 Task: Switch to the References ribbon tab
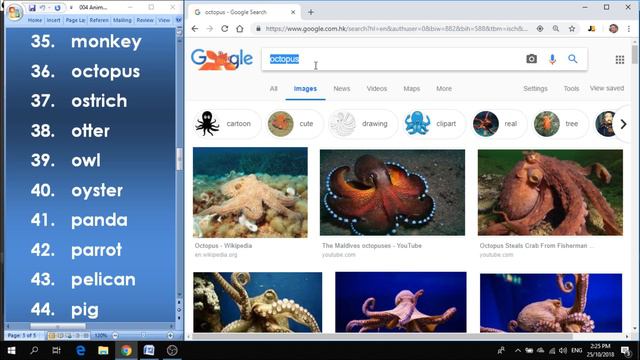coord(99,20)
